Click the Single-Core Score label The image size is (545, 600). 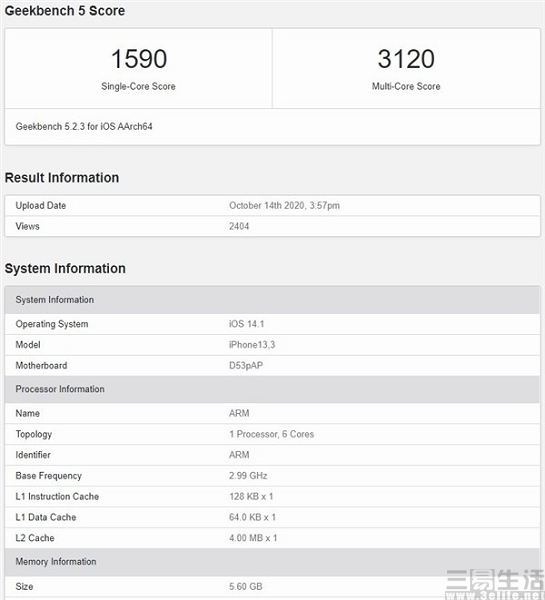(x=138, y=86)
